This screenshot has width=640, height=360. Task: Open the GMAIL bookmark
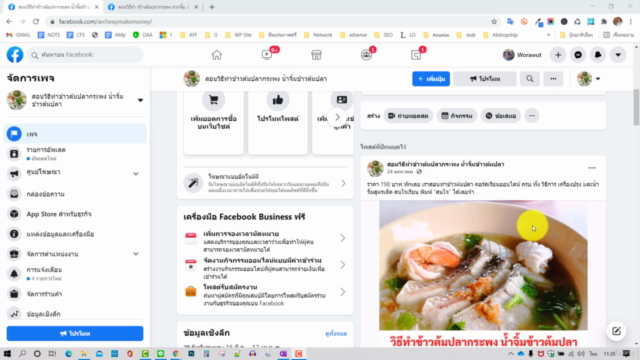point(19,35)
